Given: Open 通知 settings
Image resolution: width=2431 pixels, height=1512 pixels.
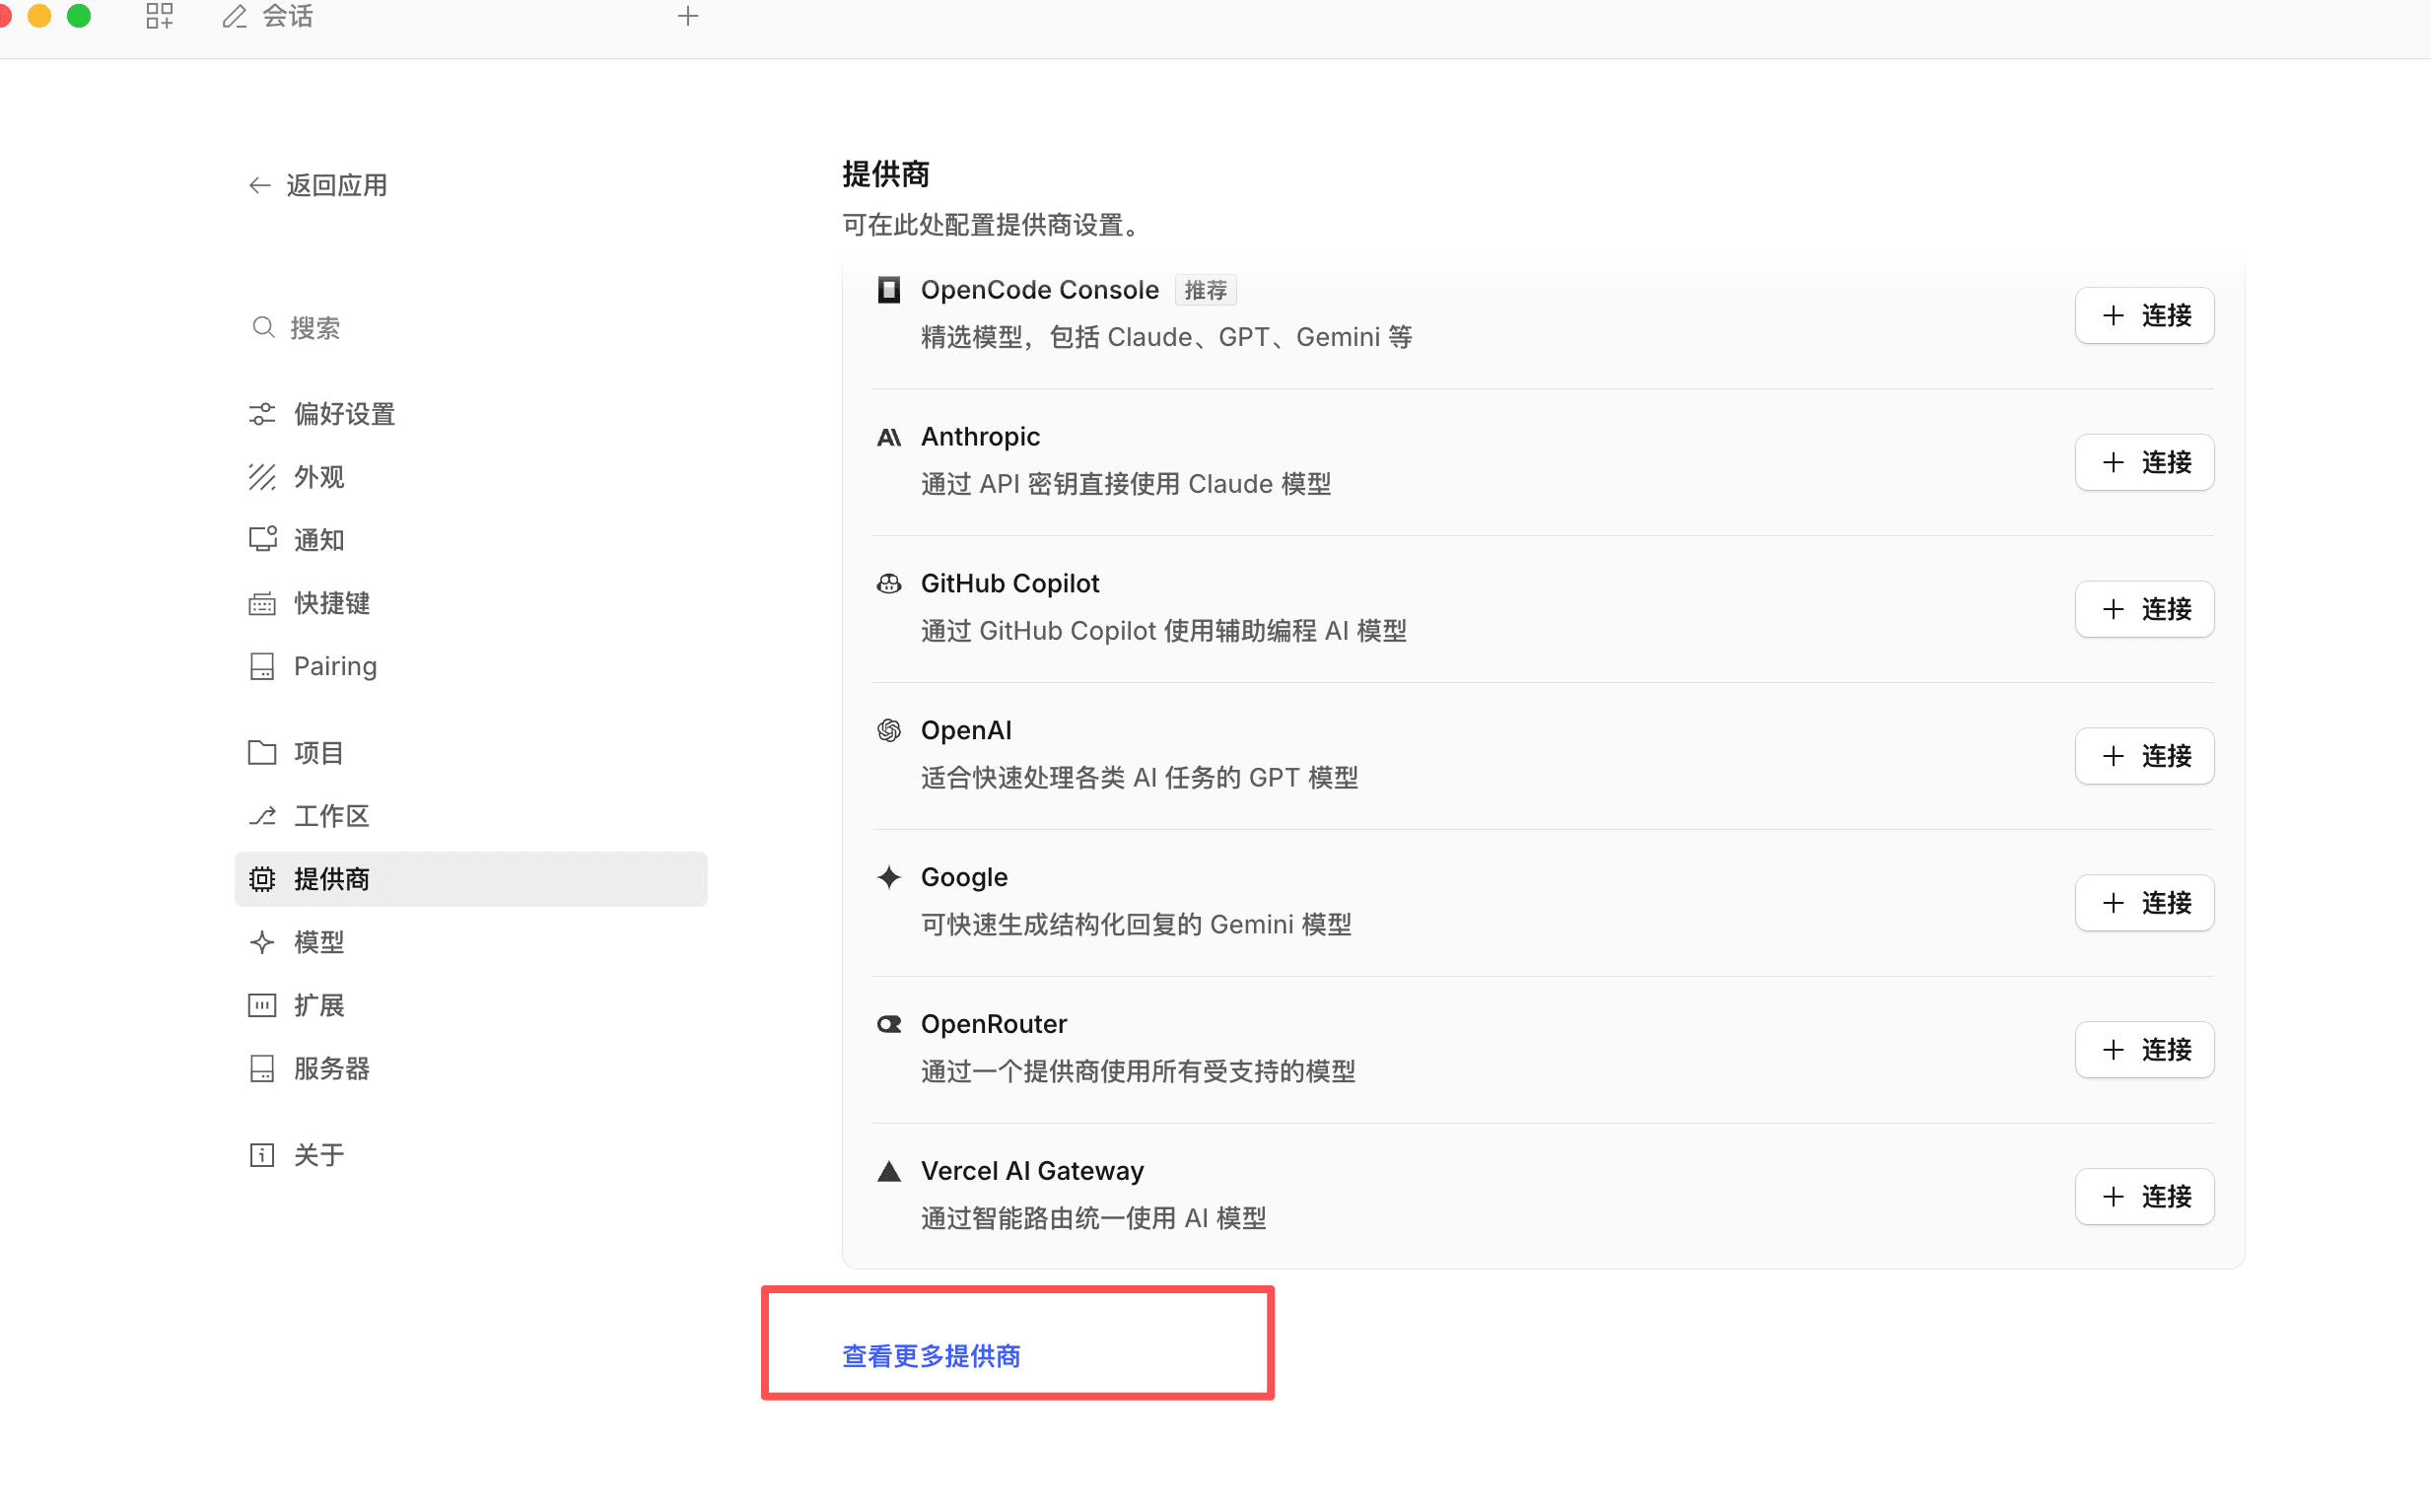Looking at the screenshot, I should pyautogui.click(x=470, y=540).
